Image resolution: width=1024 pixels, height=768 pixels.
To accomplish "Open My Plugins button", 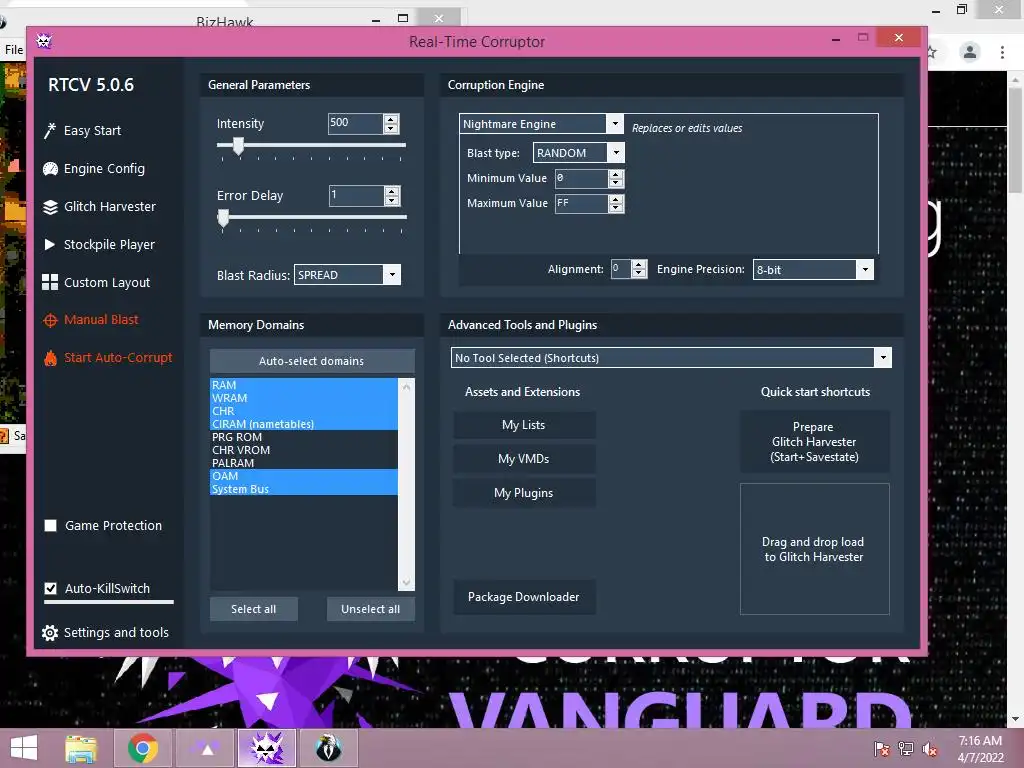I will pos(524,493).
